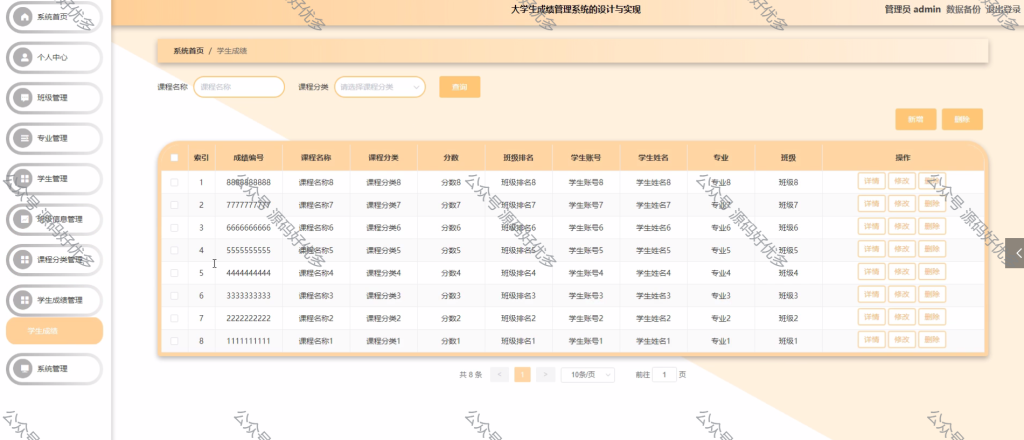Click 修改 for row 1111111111
The height and width of the screenshot is (440, 1024).
click(901, 339)
